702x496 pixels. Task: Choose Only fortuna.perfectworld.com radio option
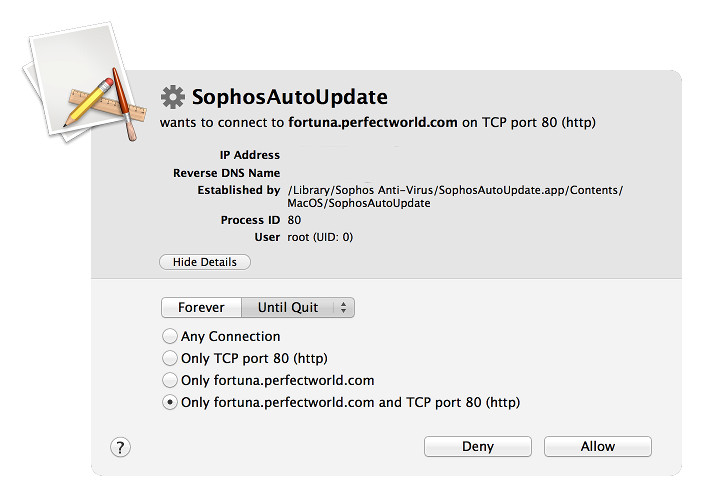click(170, 380)
